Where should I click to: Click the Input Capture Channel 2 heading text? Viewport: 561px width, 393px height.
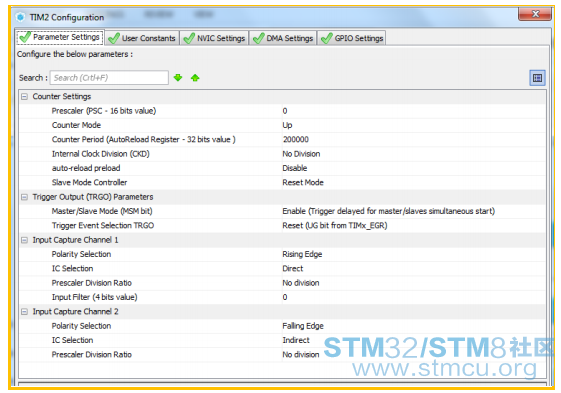click(x=75, y=311)
